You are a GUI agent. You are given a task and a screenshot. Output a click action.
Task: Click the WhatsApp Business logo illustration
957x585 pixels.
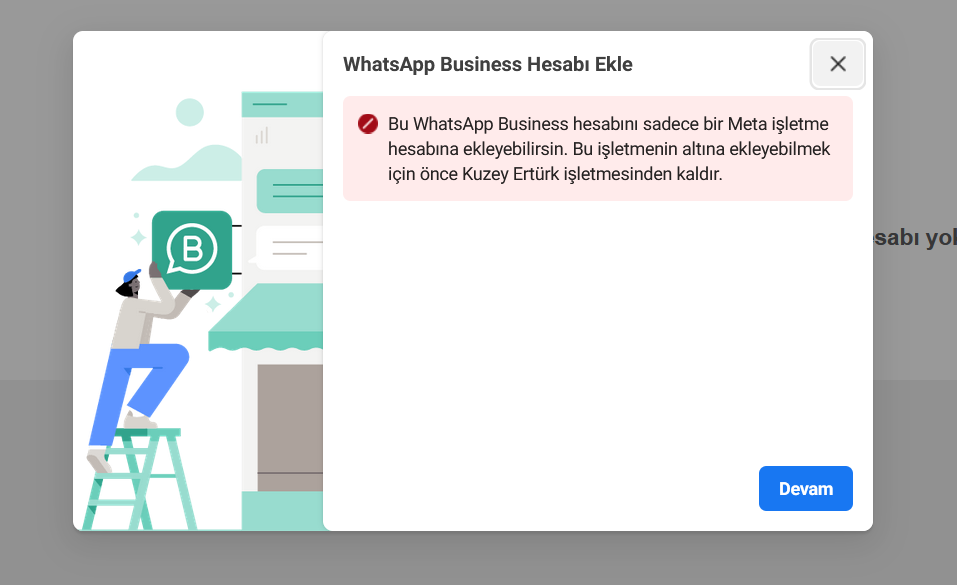(192, 250)
